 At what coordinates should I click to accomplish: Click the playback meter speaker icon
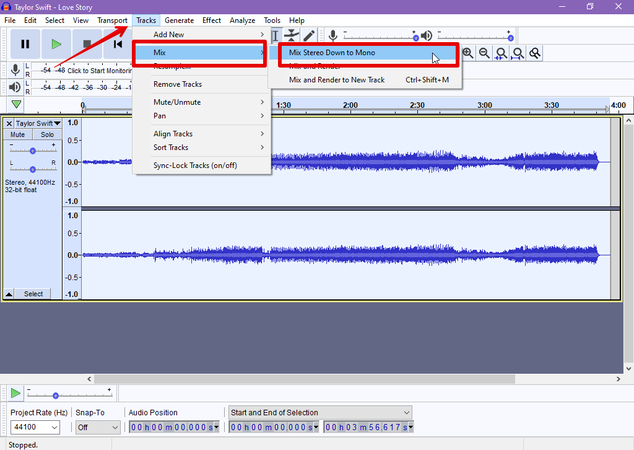click(15, 87)
